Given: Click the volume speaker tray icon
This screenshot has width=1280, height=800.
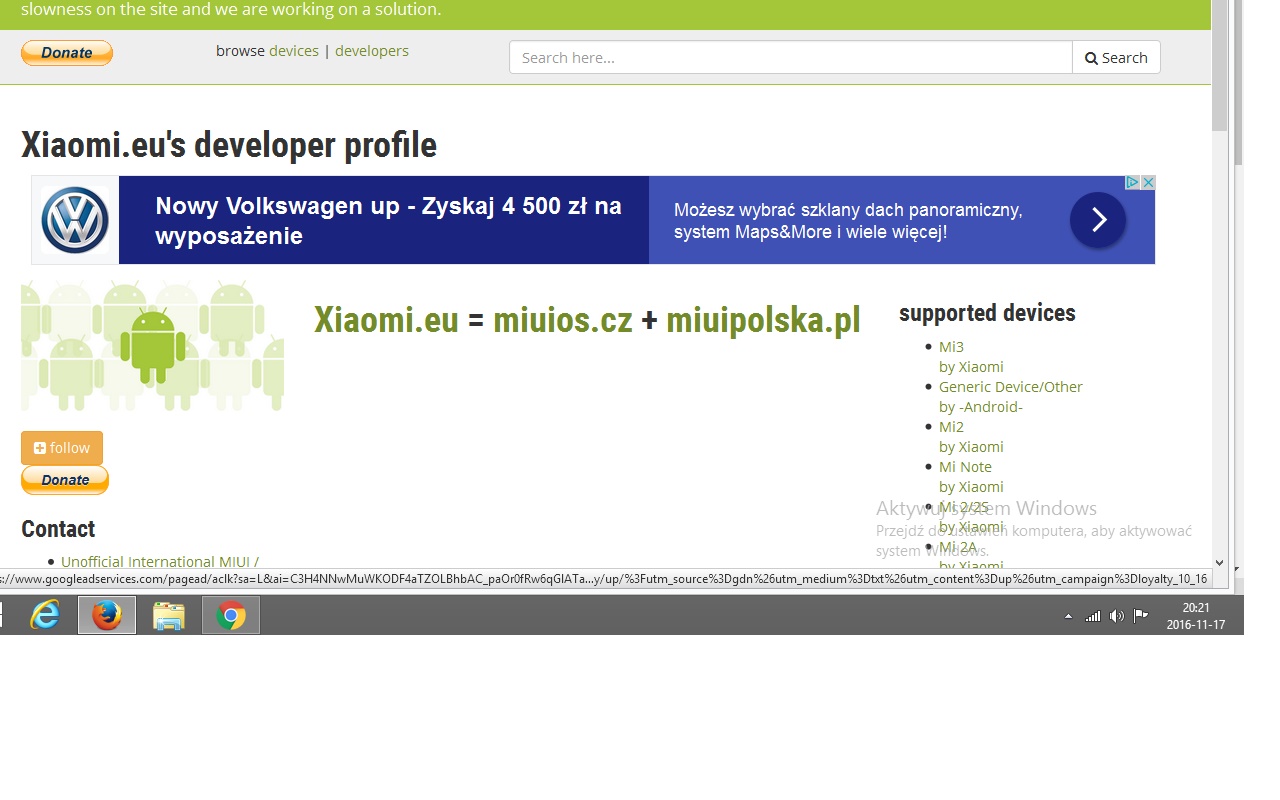Looking at the screenshot, I should (x=1117, y=616).
